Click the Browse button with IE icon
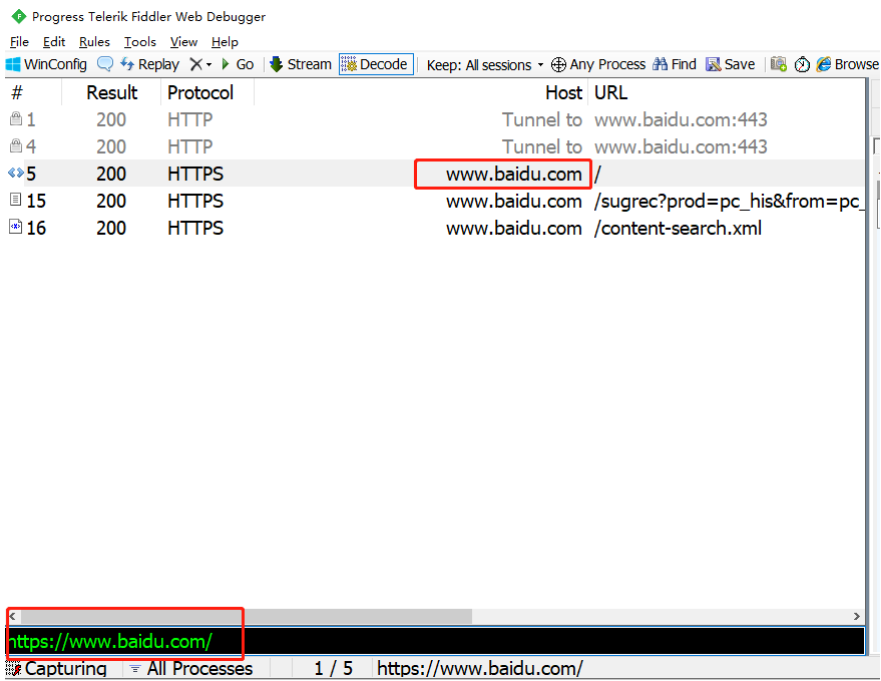This screenshot has height=681, width=881. (848, 65)
